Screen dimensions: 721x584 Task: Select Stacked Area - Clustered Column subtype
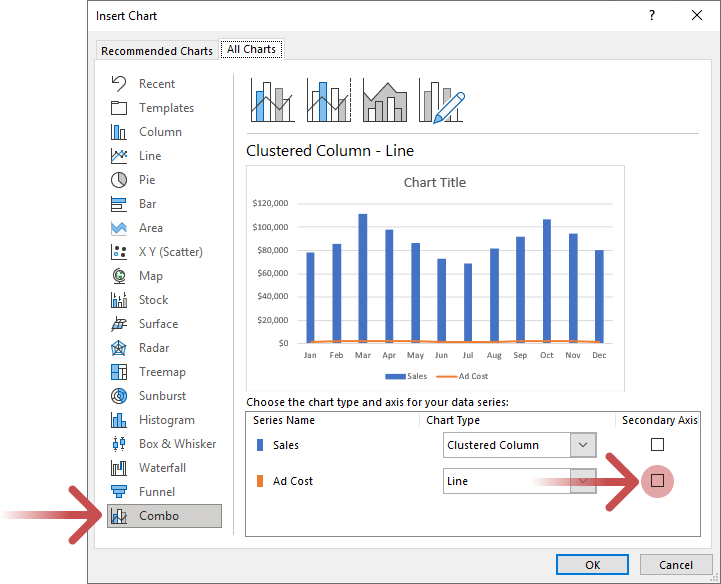point(385,100)
